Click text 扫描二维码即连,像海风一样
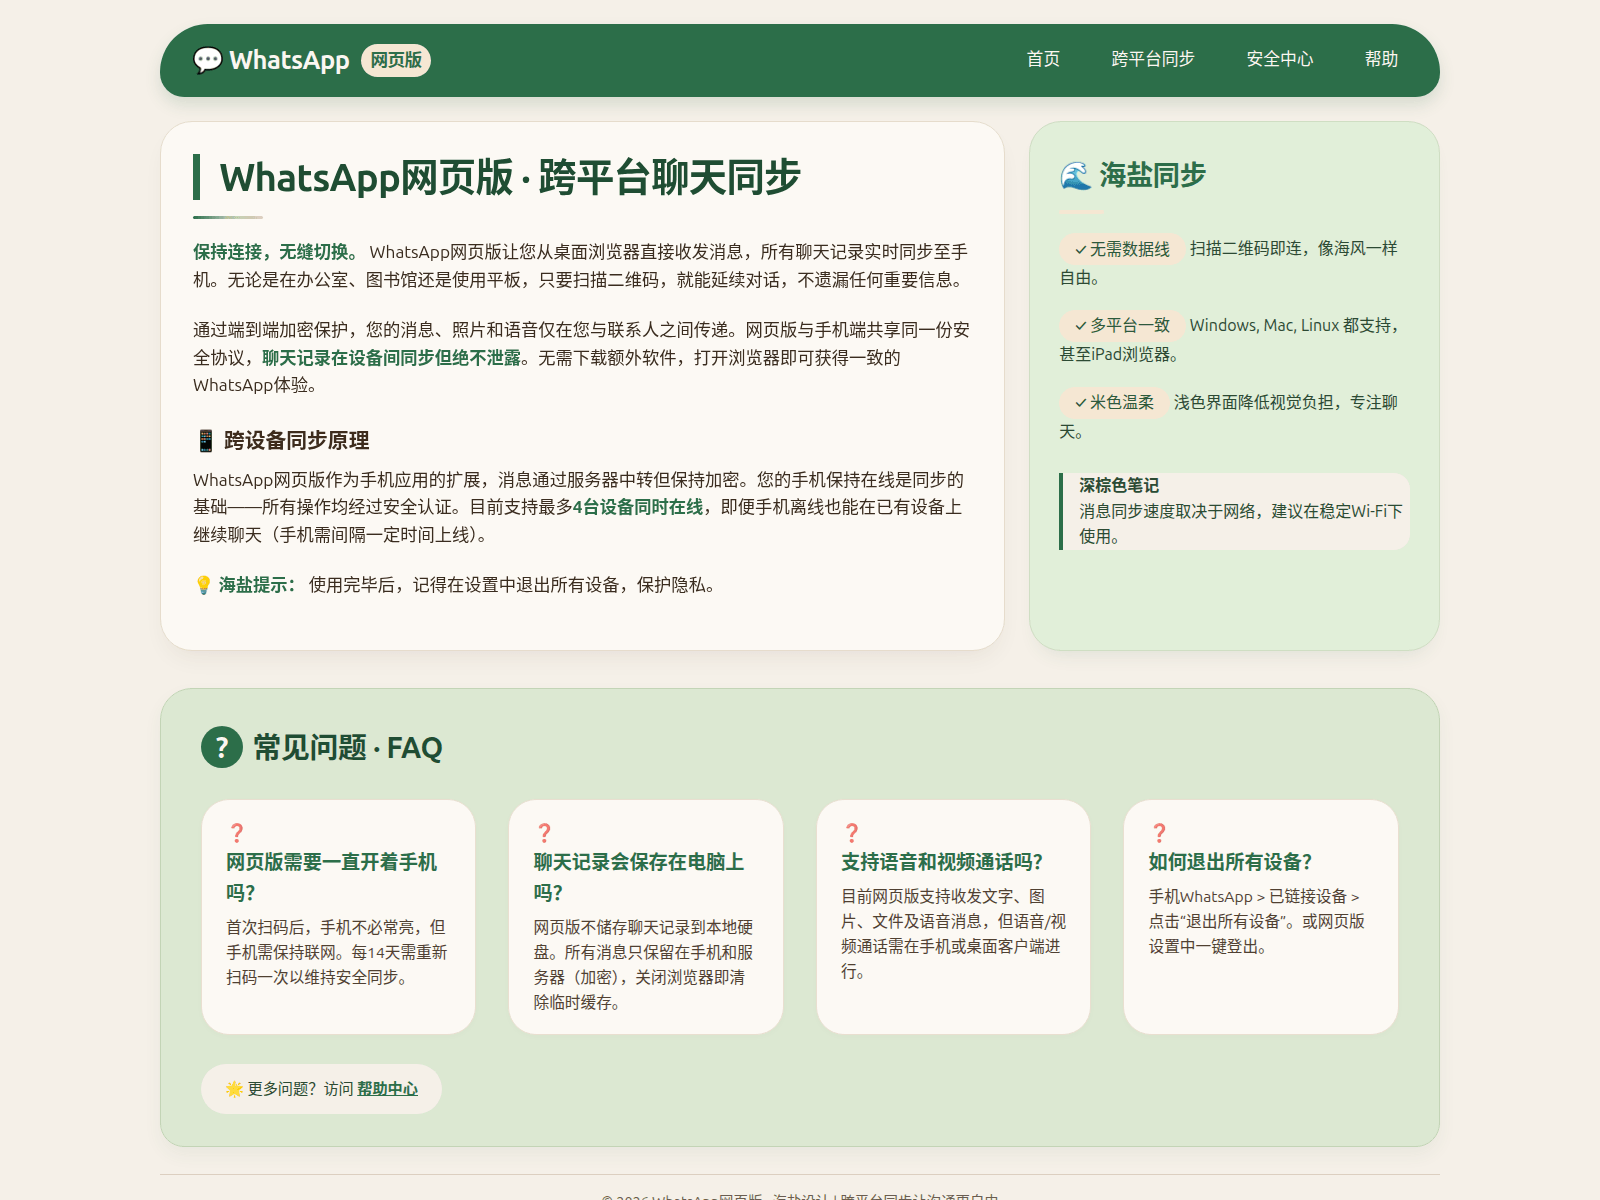The image size is (1600, 1200). point(1294,248)
